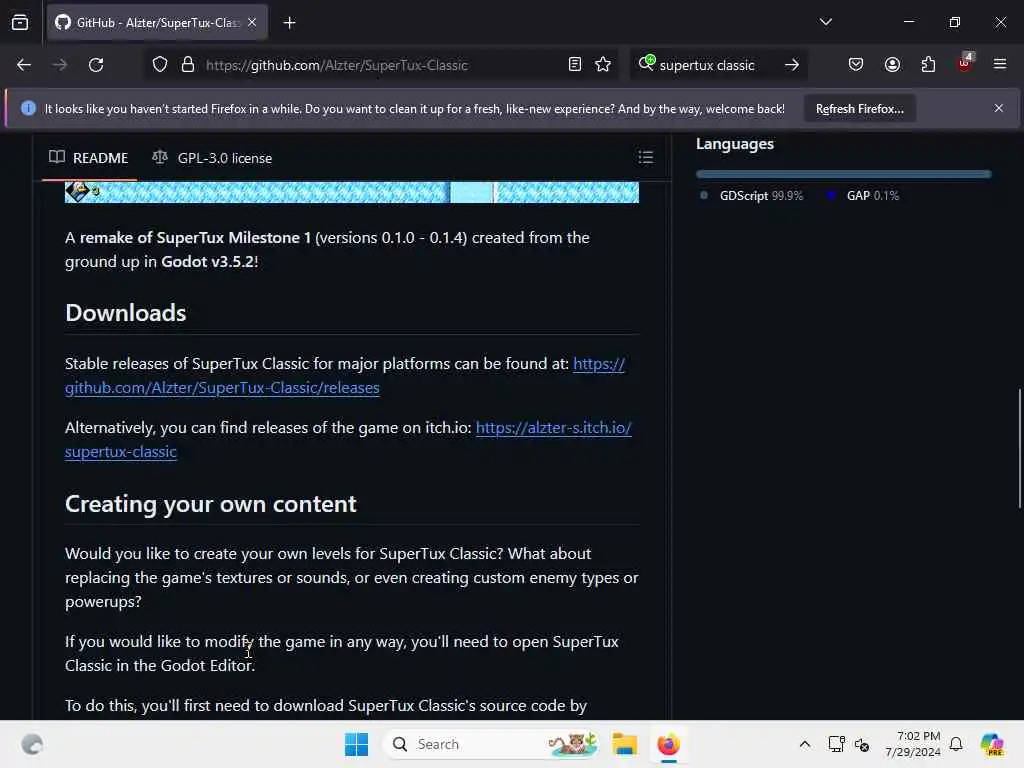Image resolution: width=1024 pixels, height=768 pixels.
Task: Click the info icon in notification bar
Action: coord(28,108)
